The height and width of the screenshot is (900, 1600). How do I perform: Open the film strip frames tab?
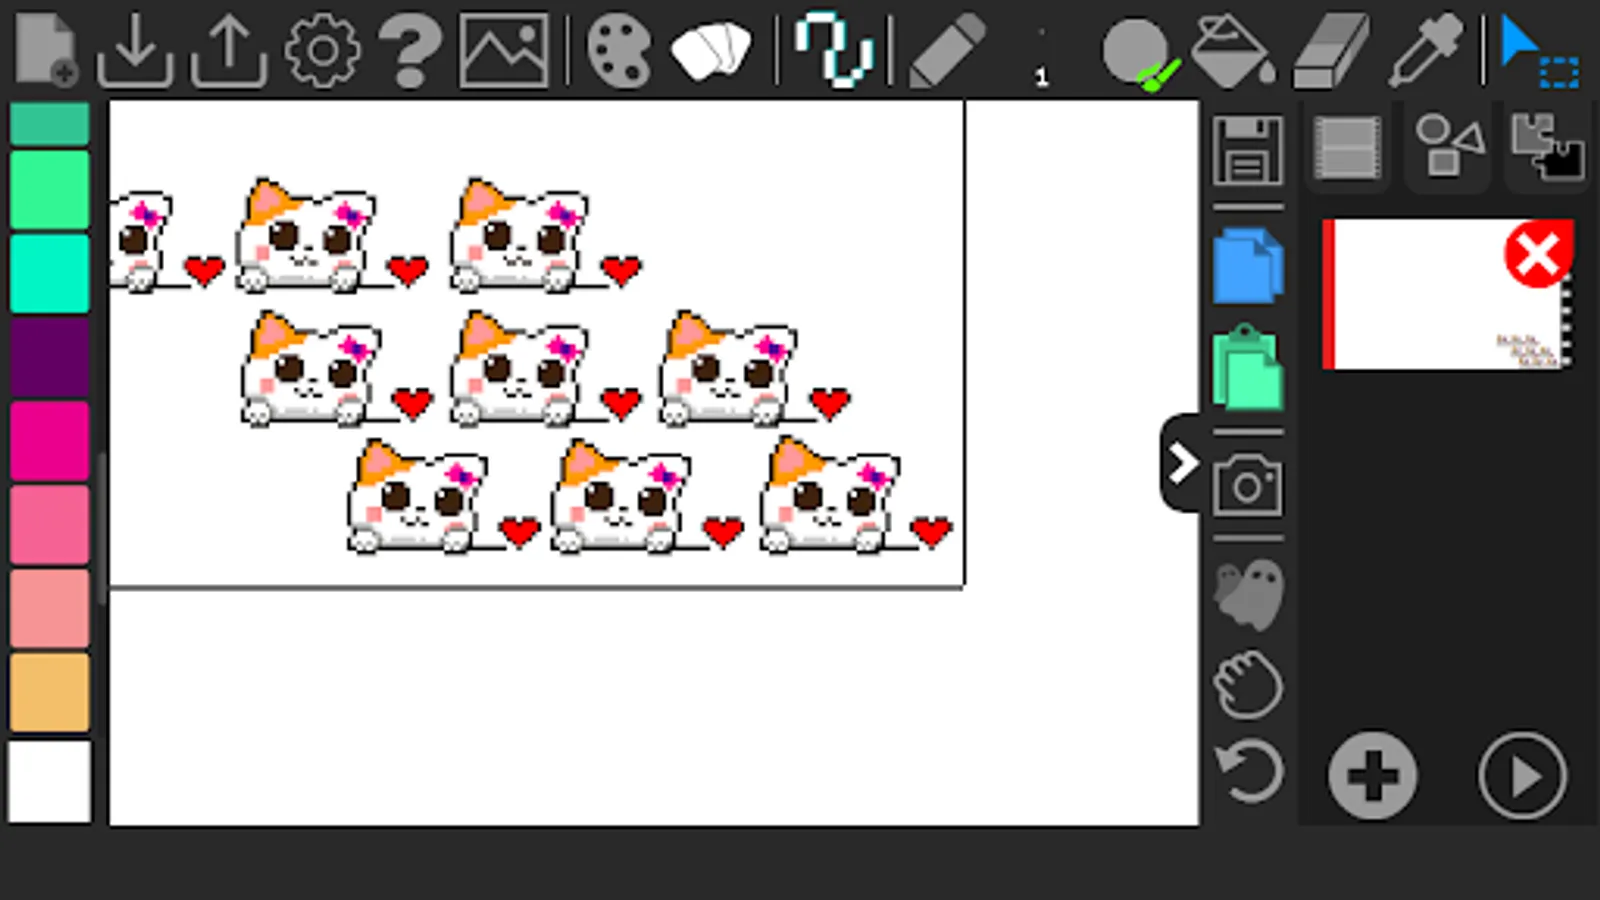pos(1347,148)
